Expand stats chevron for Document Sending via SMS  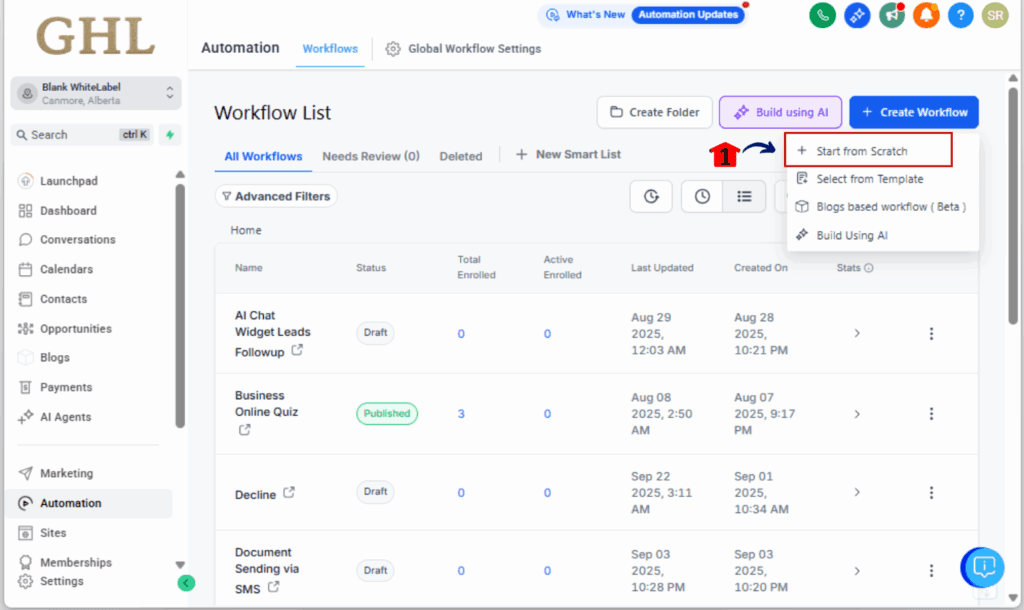click(x=857, y=571)
